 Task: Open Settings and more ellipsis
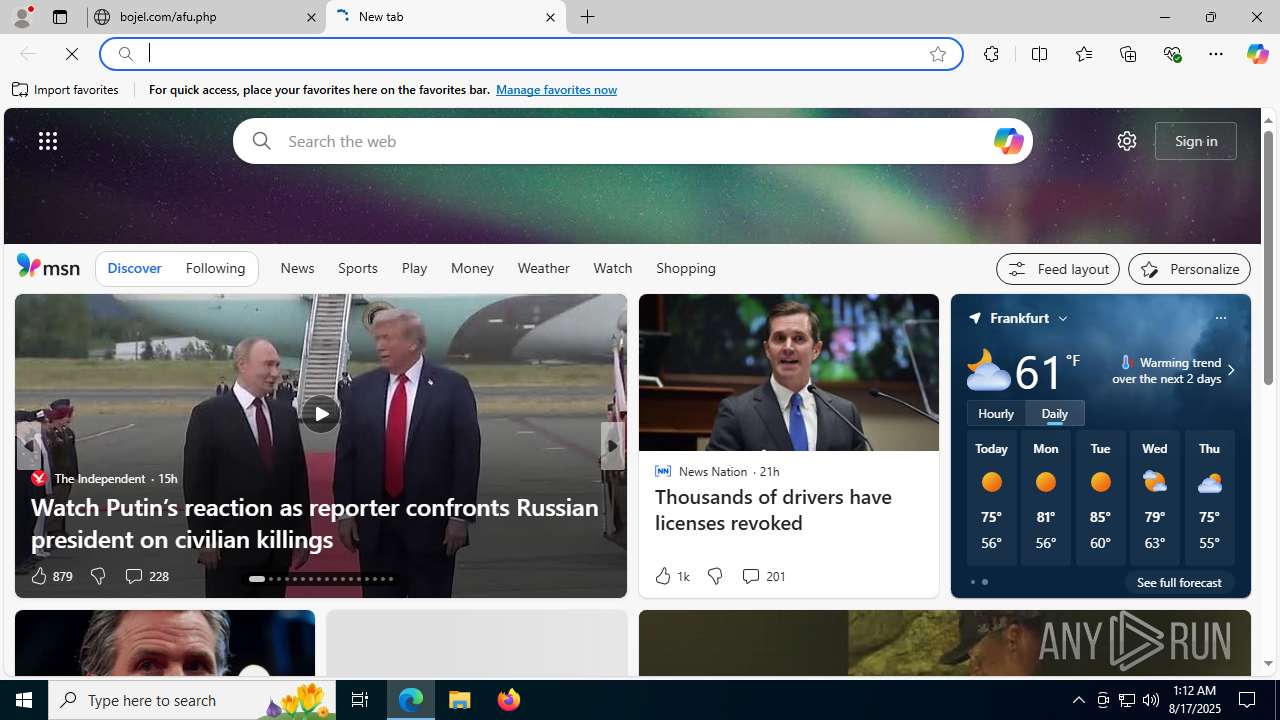1216,54
